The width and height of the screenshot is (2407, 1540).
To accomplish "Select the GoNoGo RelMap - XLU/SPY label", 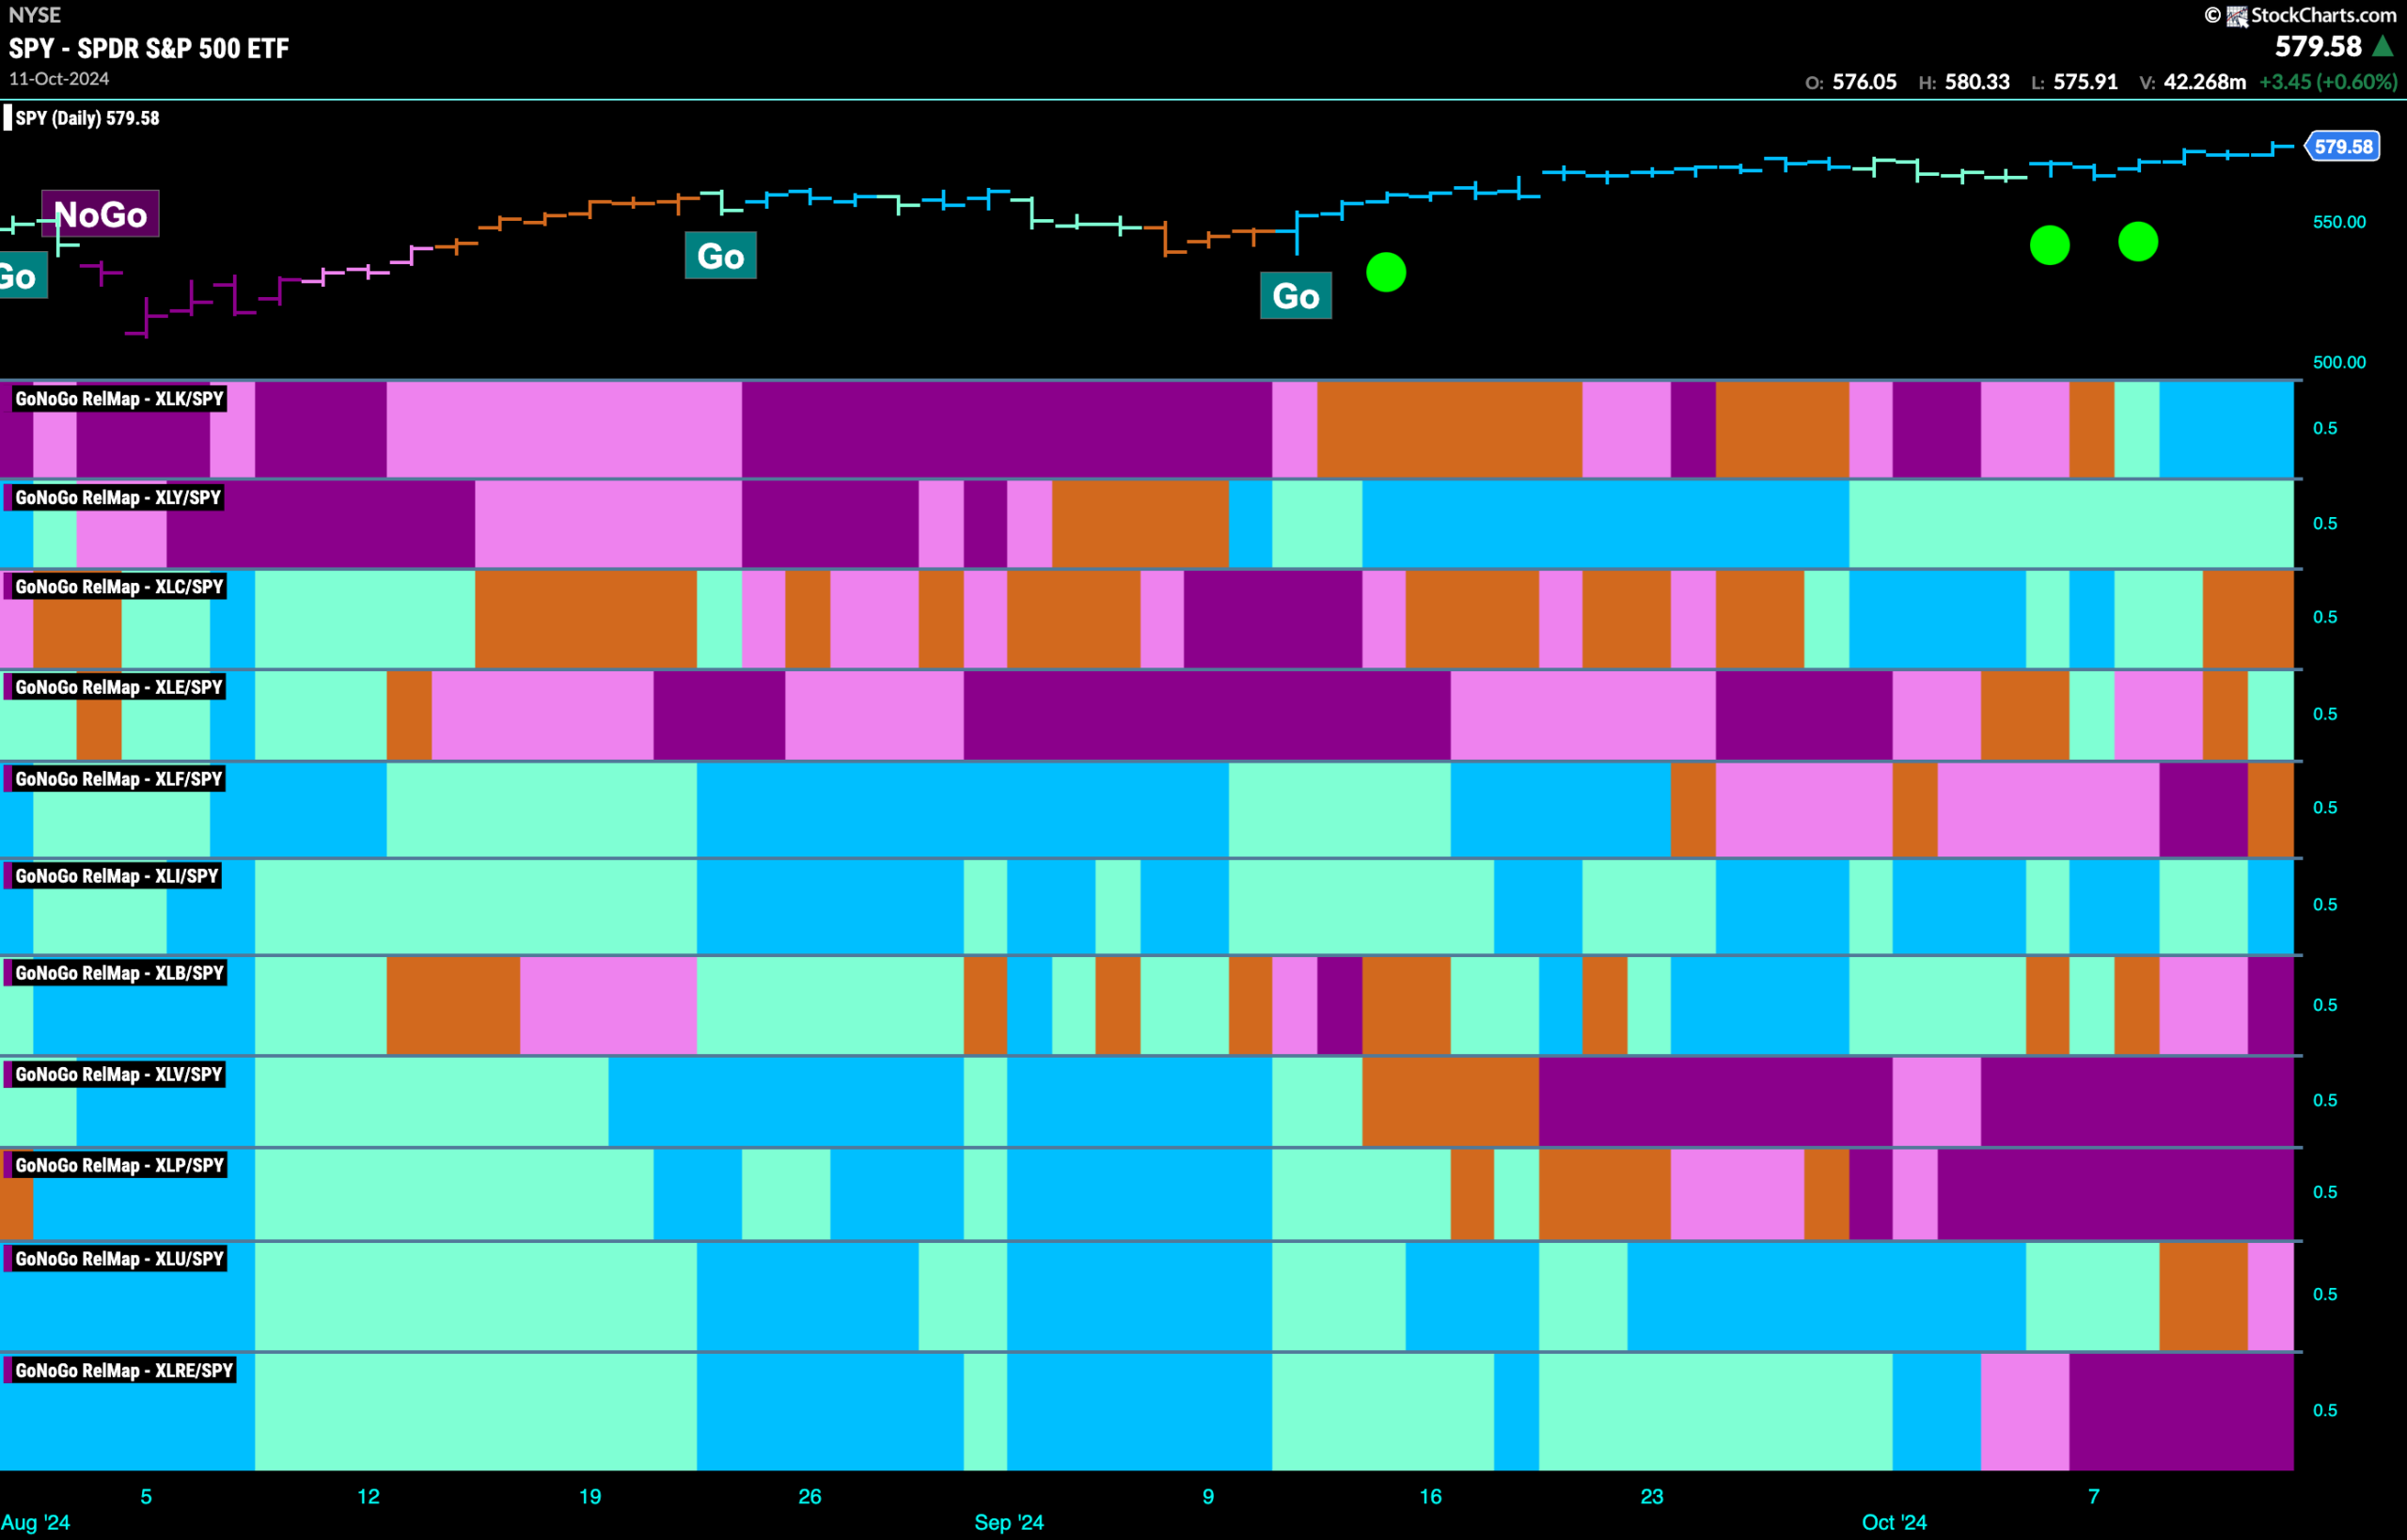I will point(119,1259).
